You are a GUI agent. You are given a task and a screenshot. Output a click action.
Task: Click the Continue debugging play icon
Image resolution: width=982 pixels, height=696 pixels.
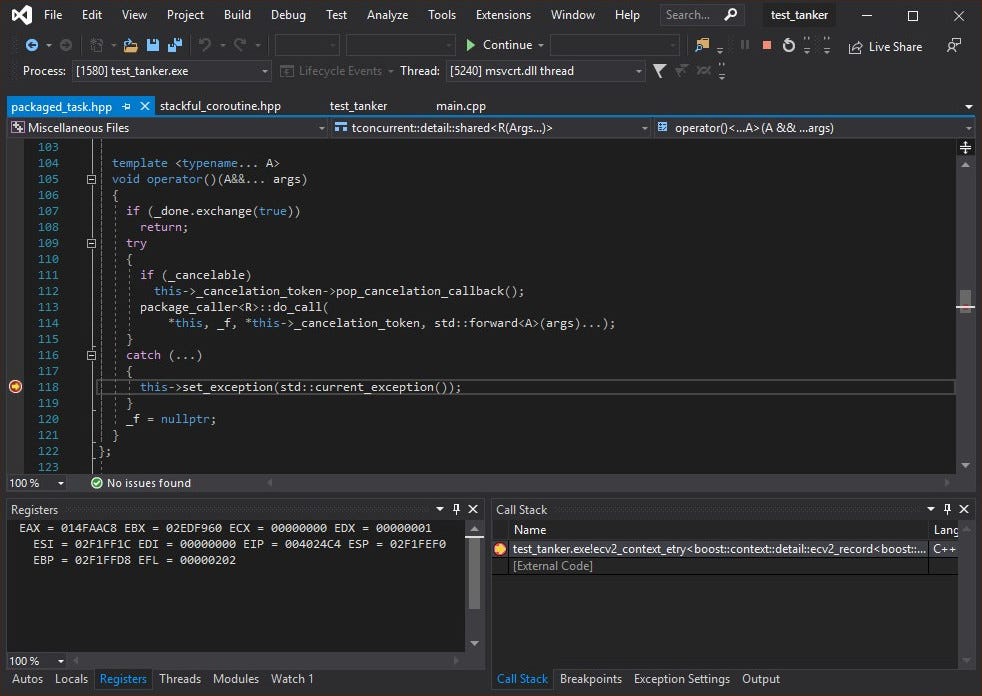[471, 45]
